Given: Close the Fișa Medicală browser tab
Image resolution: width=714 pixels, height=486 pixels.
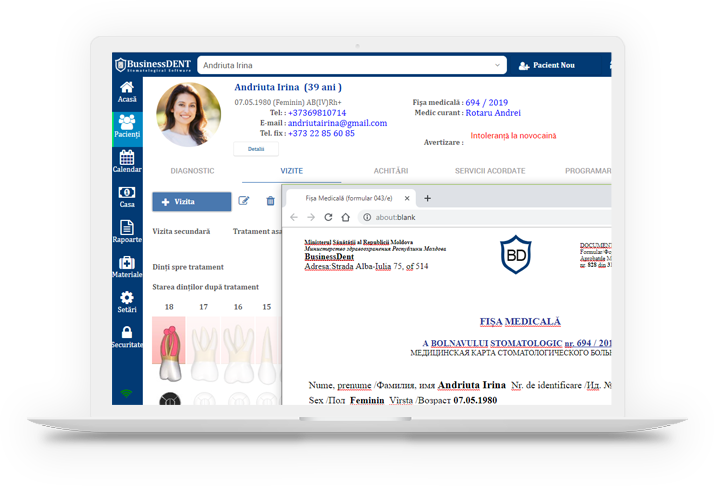Looking at the screenshot, I should click(407, 198).
